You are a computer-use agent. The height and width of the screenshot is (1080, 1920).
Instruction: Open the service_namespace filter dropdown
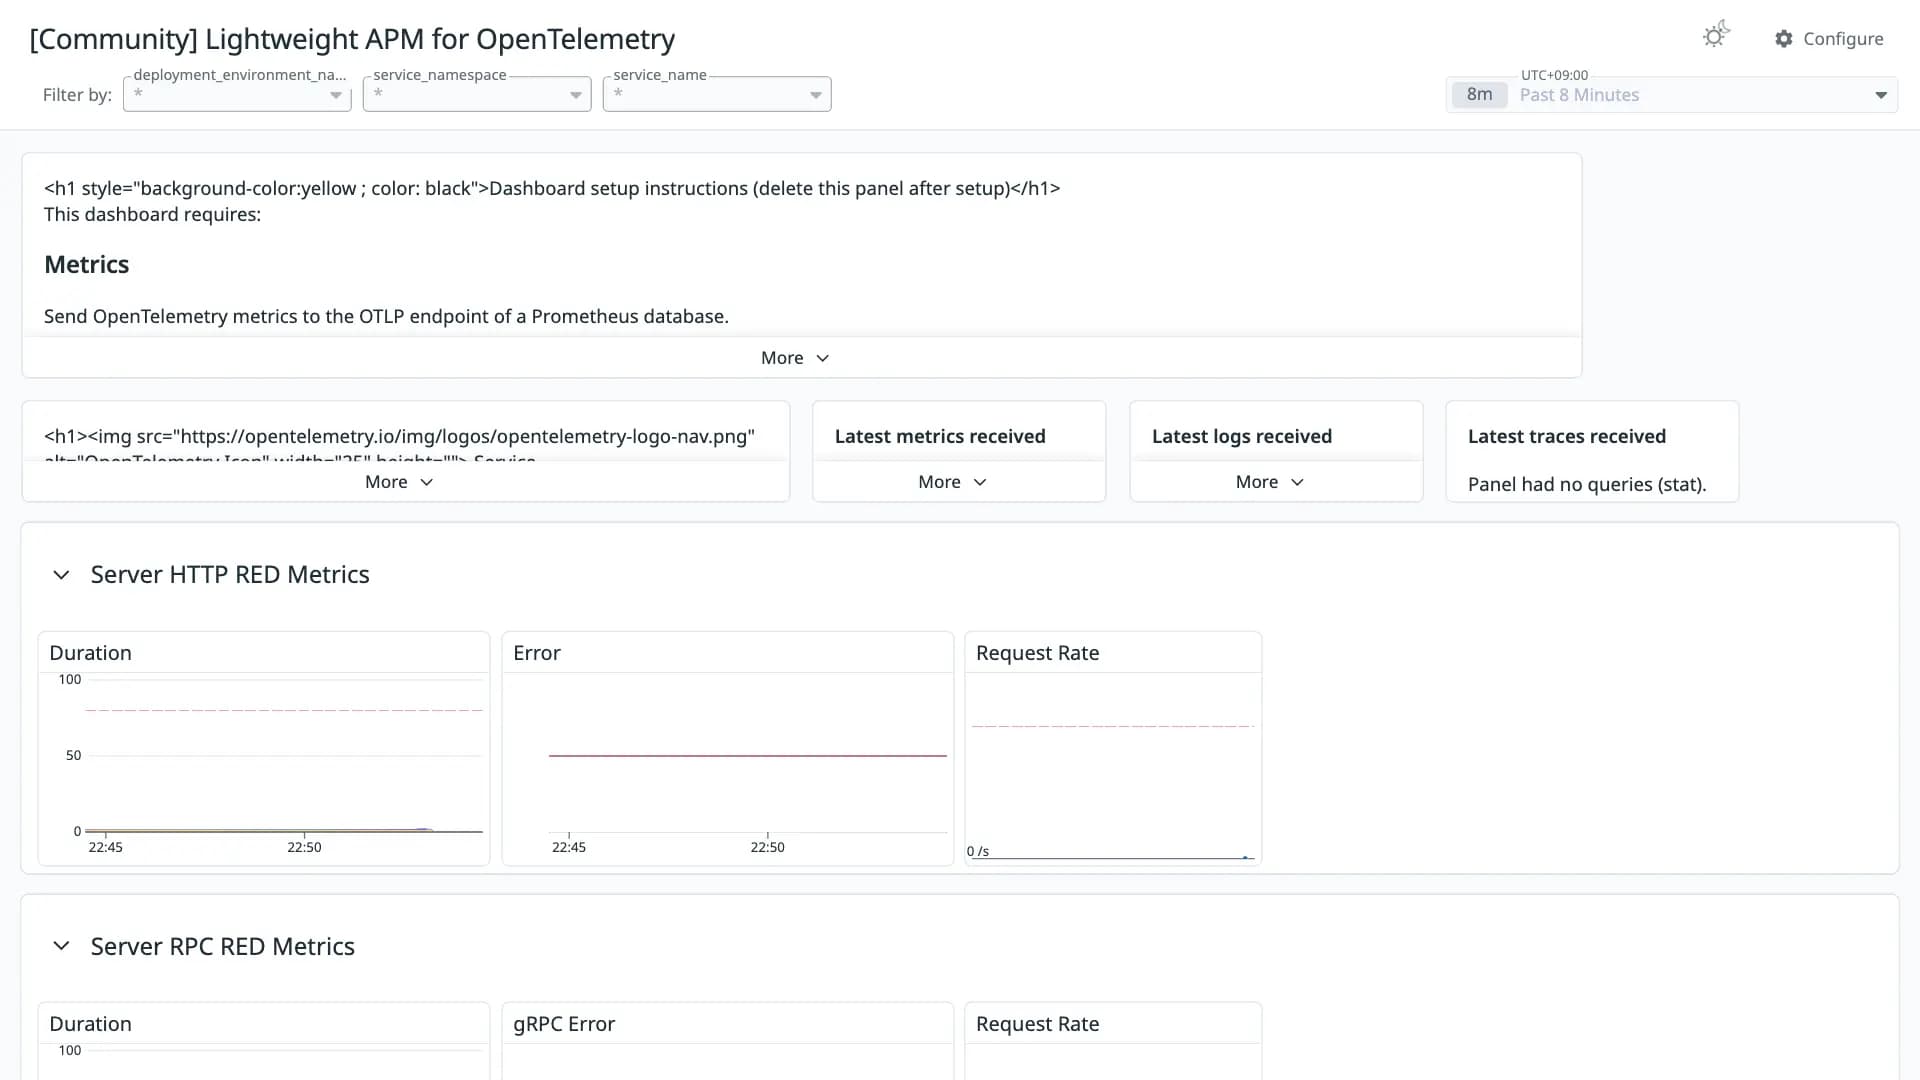tap(477, 94)
